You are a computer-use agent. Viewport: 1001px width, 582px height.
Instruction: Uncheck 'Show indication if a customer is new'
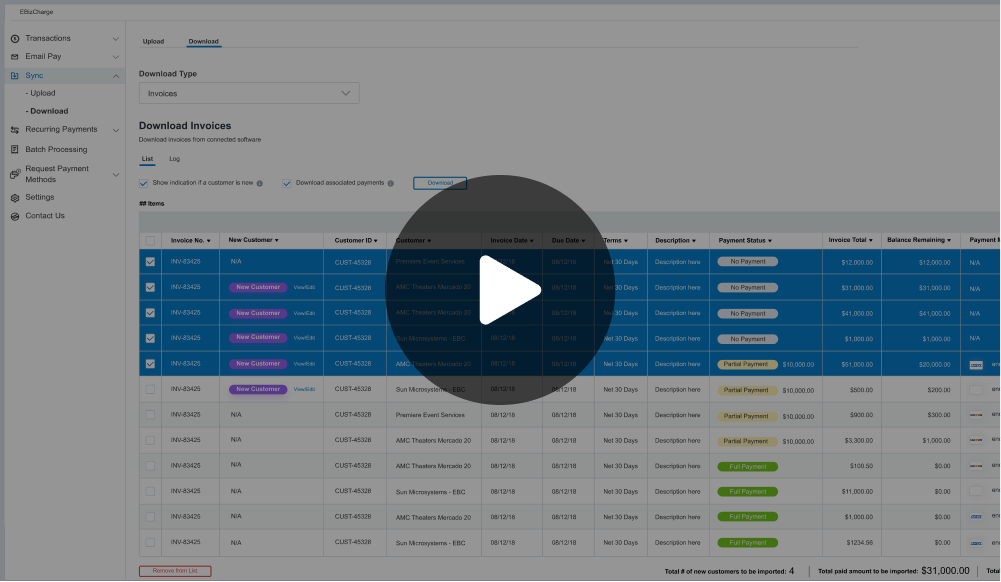coord(145,183)
